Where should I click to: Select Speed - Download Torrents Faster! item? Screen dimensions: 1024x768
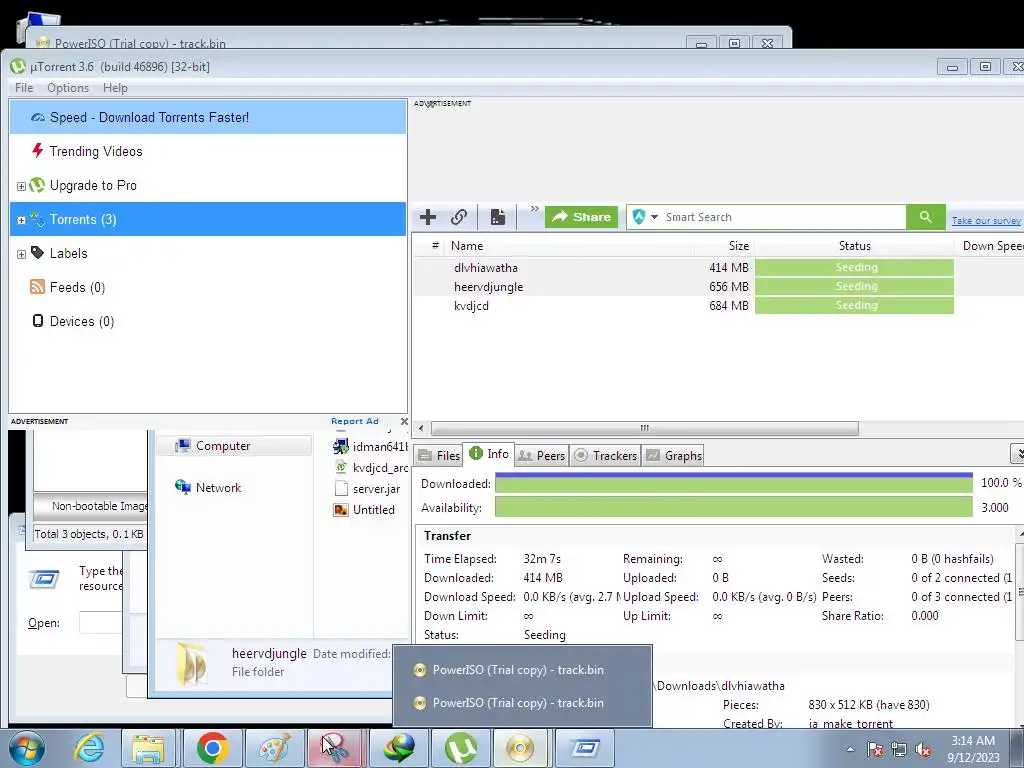coord(208,118)
